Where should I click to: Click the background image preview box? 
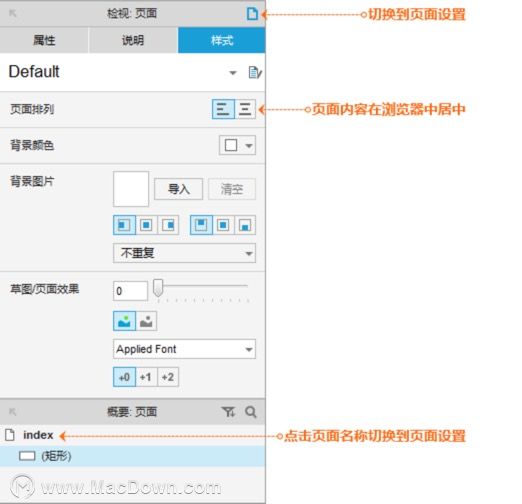pyautogui.click(x=131, y=189)
